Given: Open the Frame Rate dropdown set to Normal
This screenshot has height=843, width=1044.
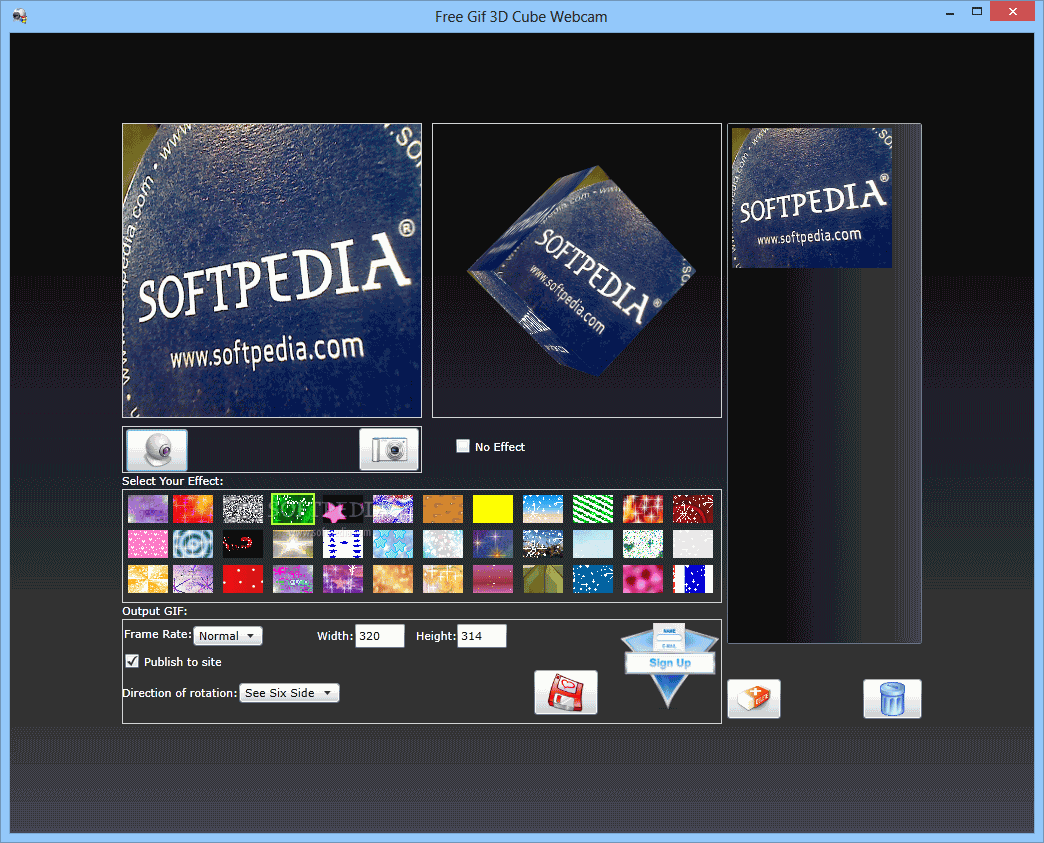Looking at the screenshot, I should tap(228, 636).
